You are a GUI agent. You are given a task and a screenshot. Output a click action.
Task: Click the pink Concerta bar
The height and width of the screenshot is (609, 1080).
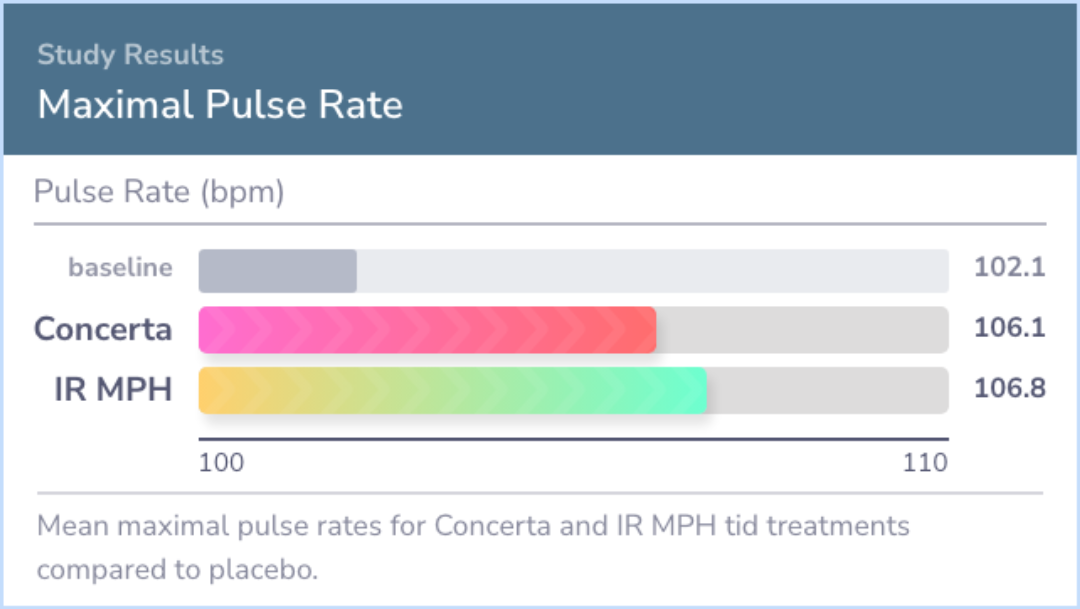click(427, 330)
